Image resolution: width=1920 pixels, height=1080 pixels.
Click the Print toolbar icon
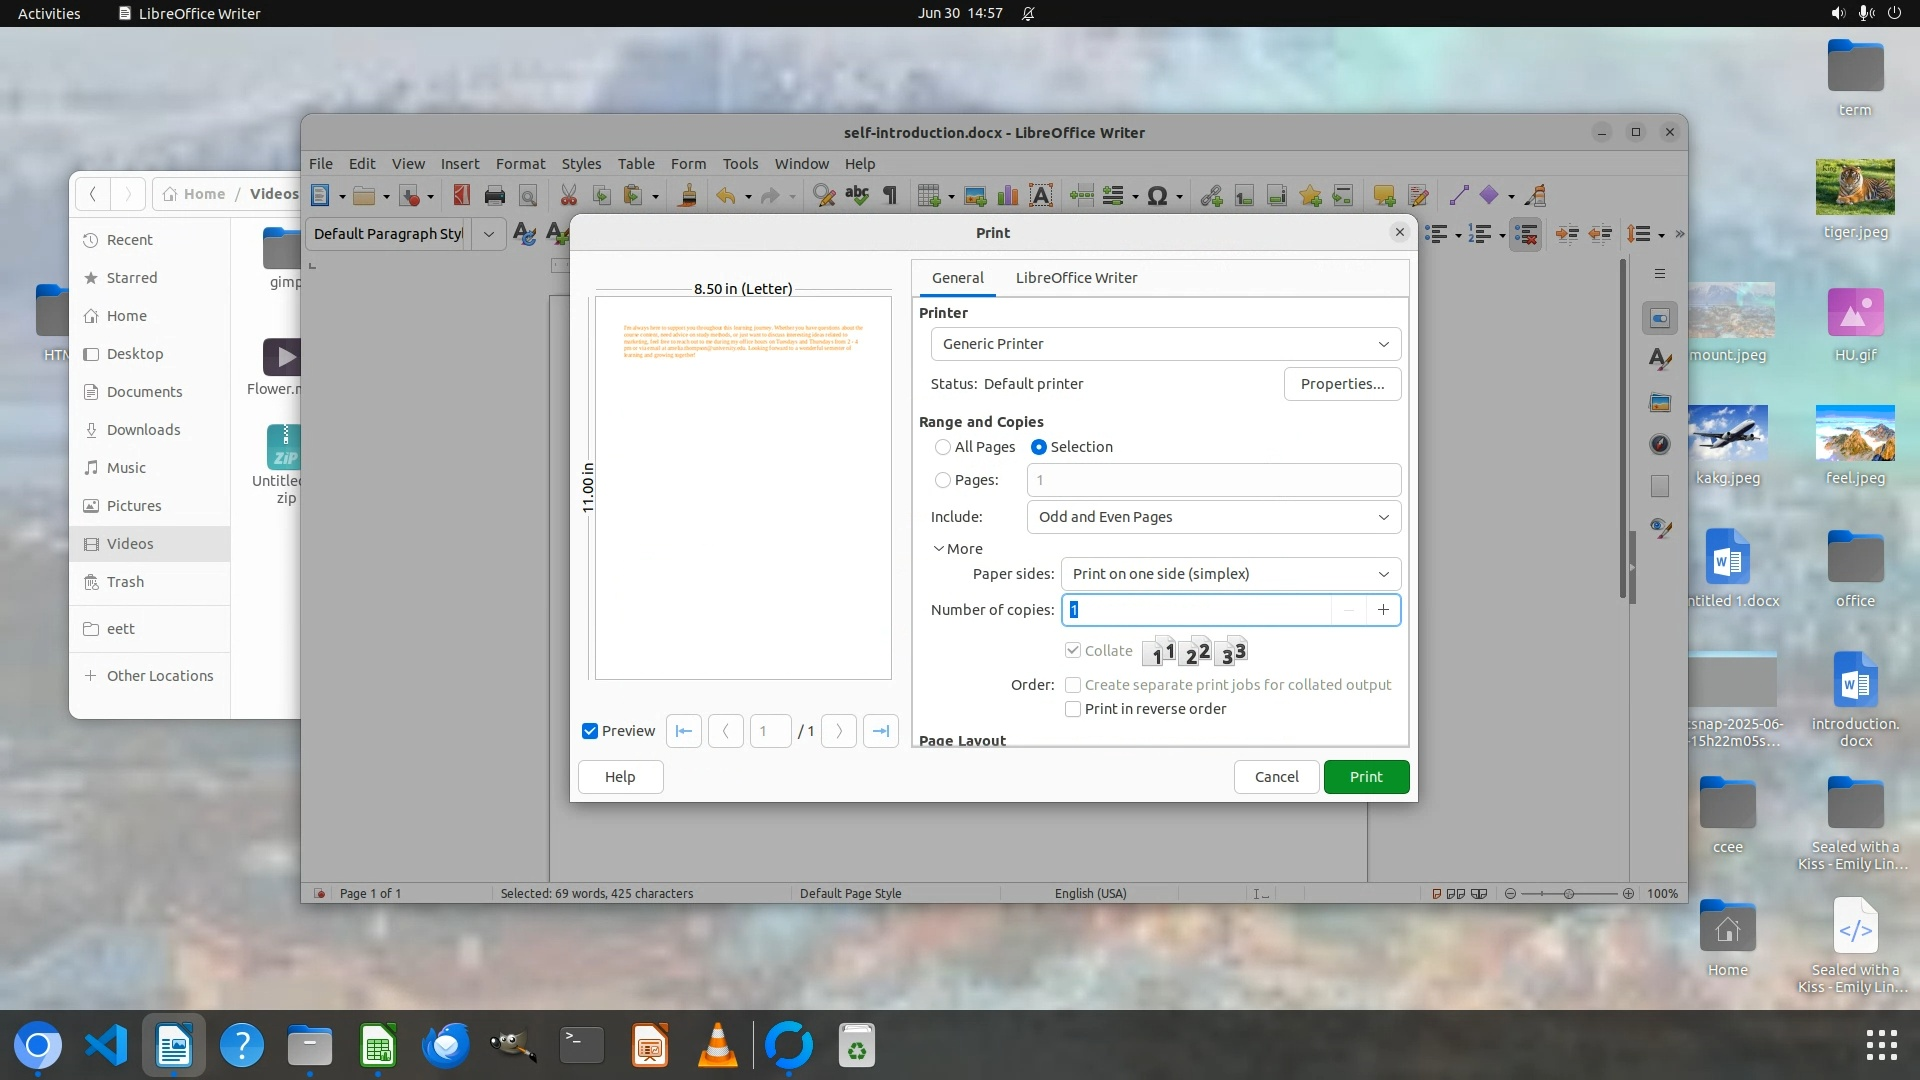[494, 196]
